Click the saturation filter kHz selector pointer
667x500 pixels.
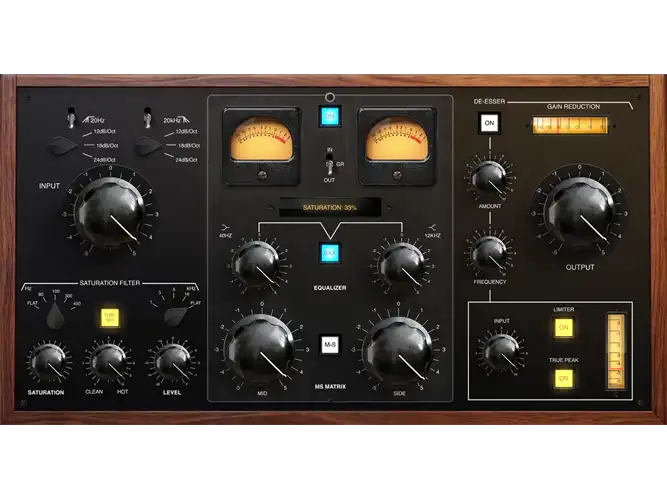[175, 316]
